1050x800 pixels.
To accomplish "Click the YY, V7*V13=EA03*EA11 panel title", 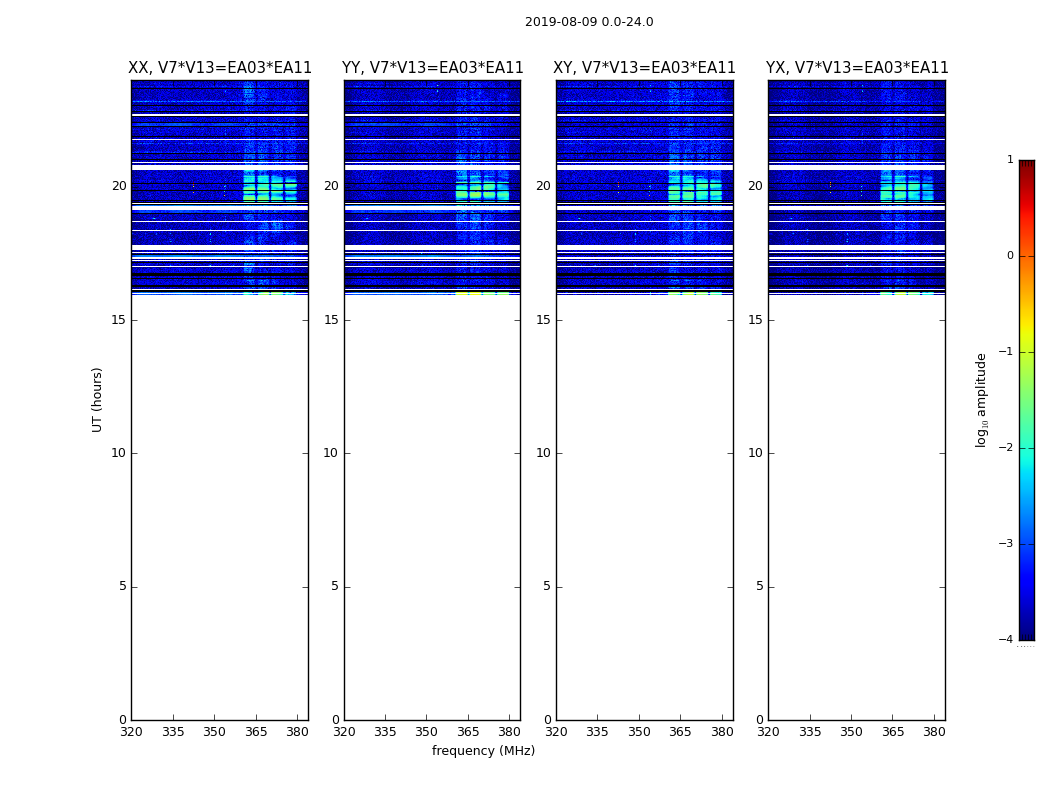I will click(433, 68).
